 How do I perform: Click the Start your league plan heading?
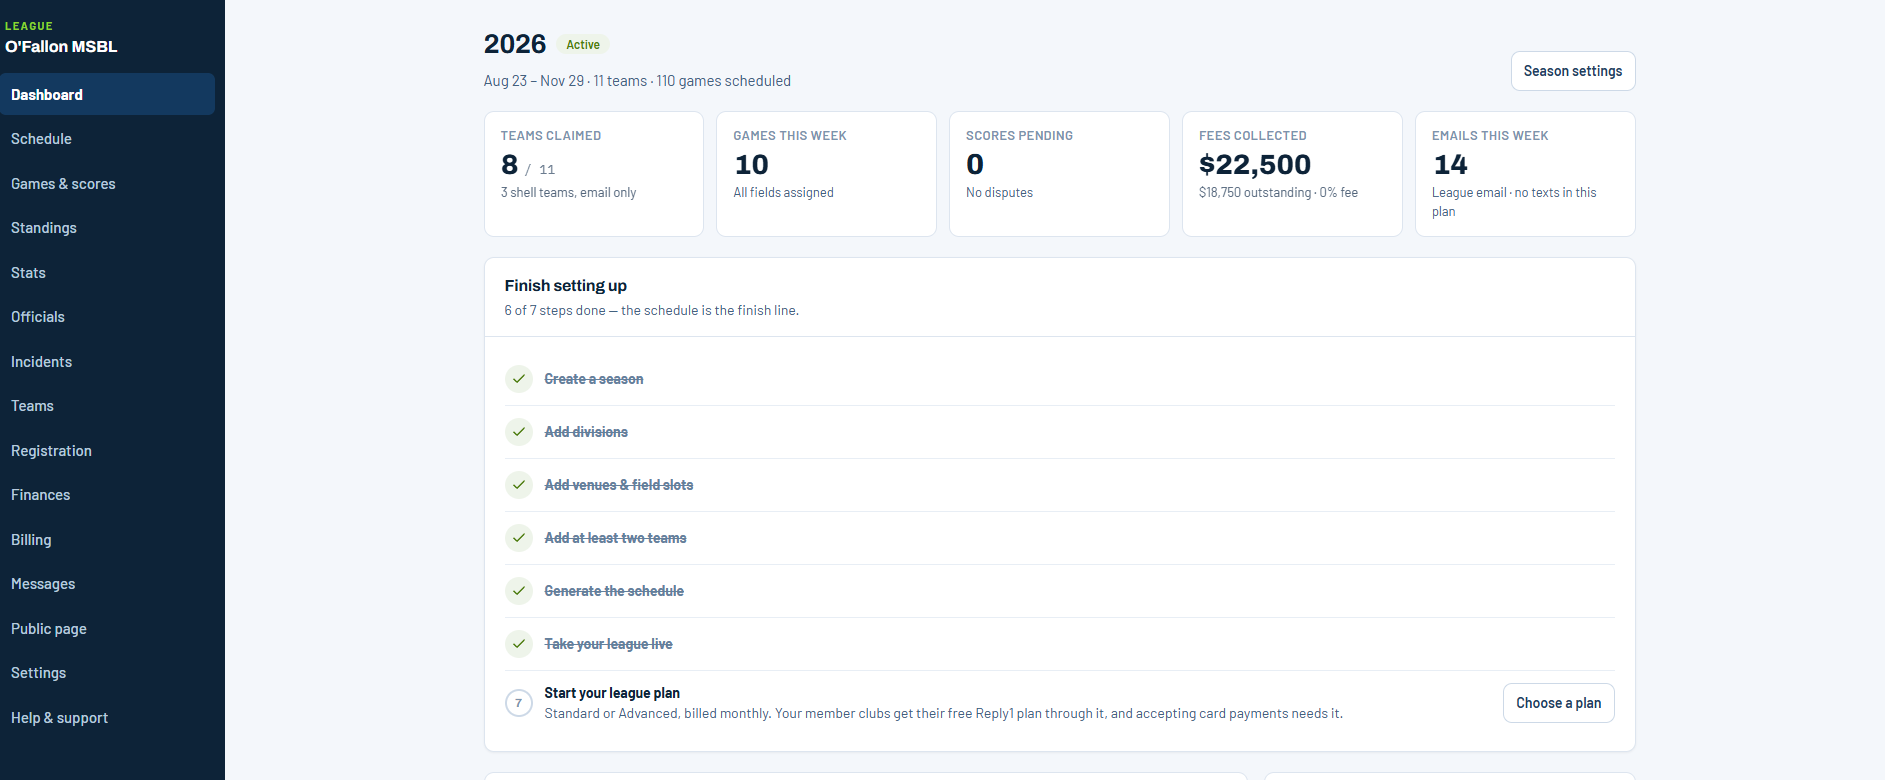[x=612, y=693]
